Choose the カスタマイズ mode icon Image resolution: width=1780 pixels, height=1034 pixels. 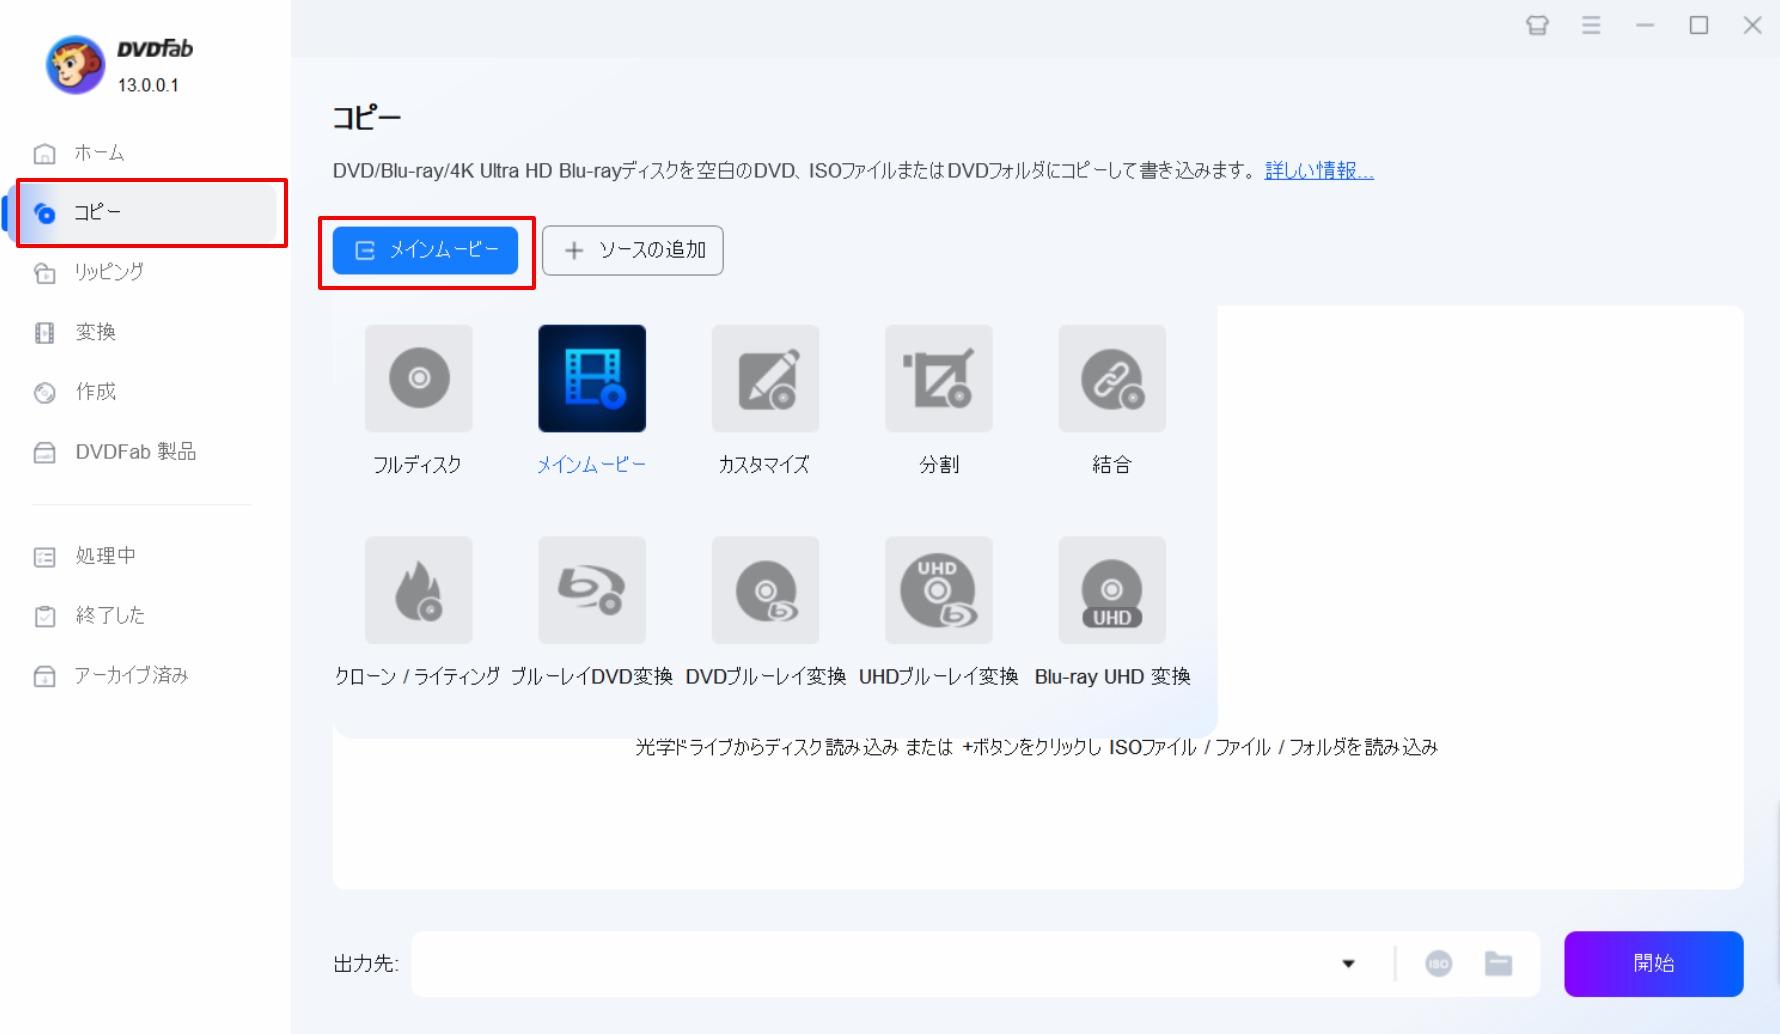765,378
